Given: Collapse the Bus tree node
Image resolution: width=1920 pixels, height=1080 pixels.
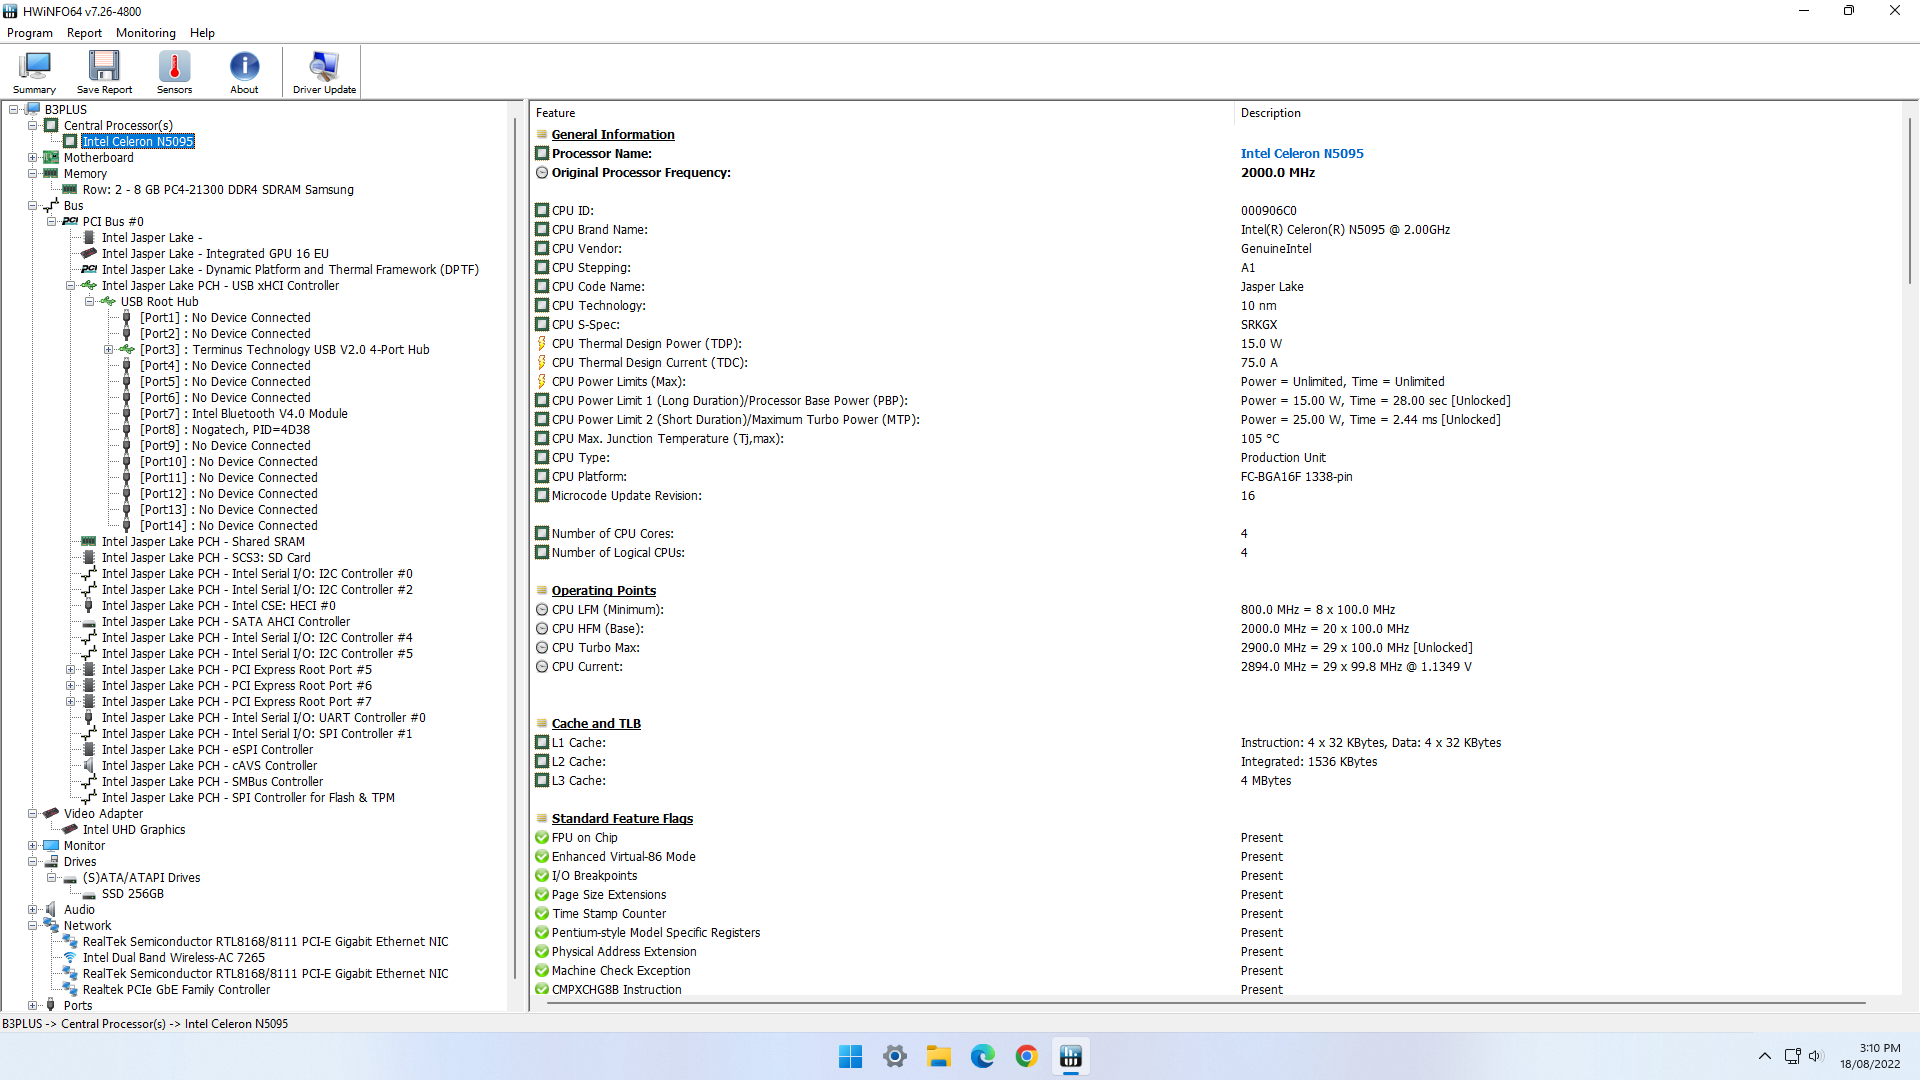Looking at the screenshot, I should tap(33, 206).
